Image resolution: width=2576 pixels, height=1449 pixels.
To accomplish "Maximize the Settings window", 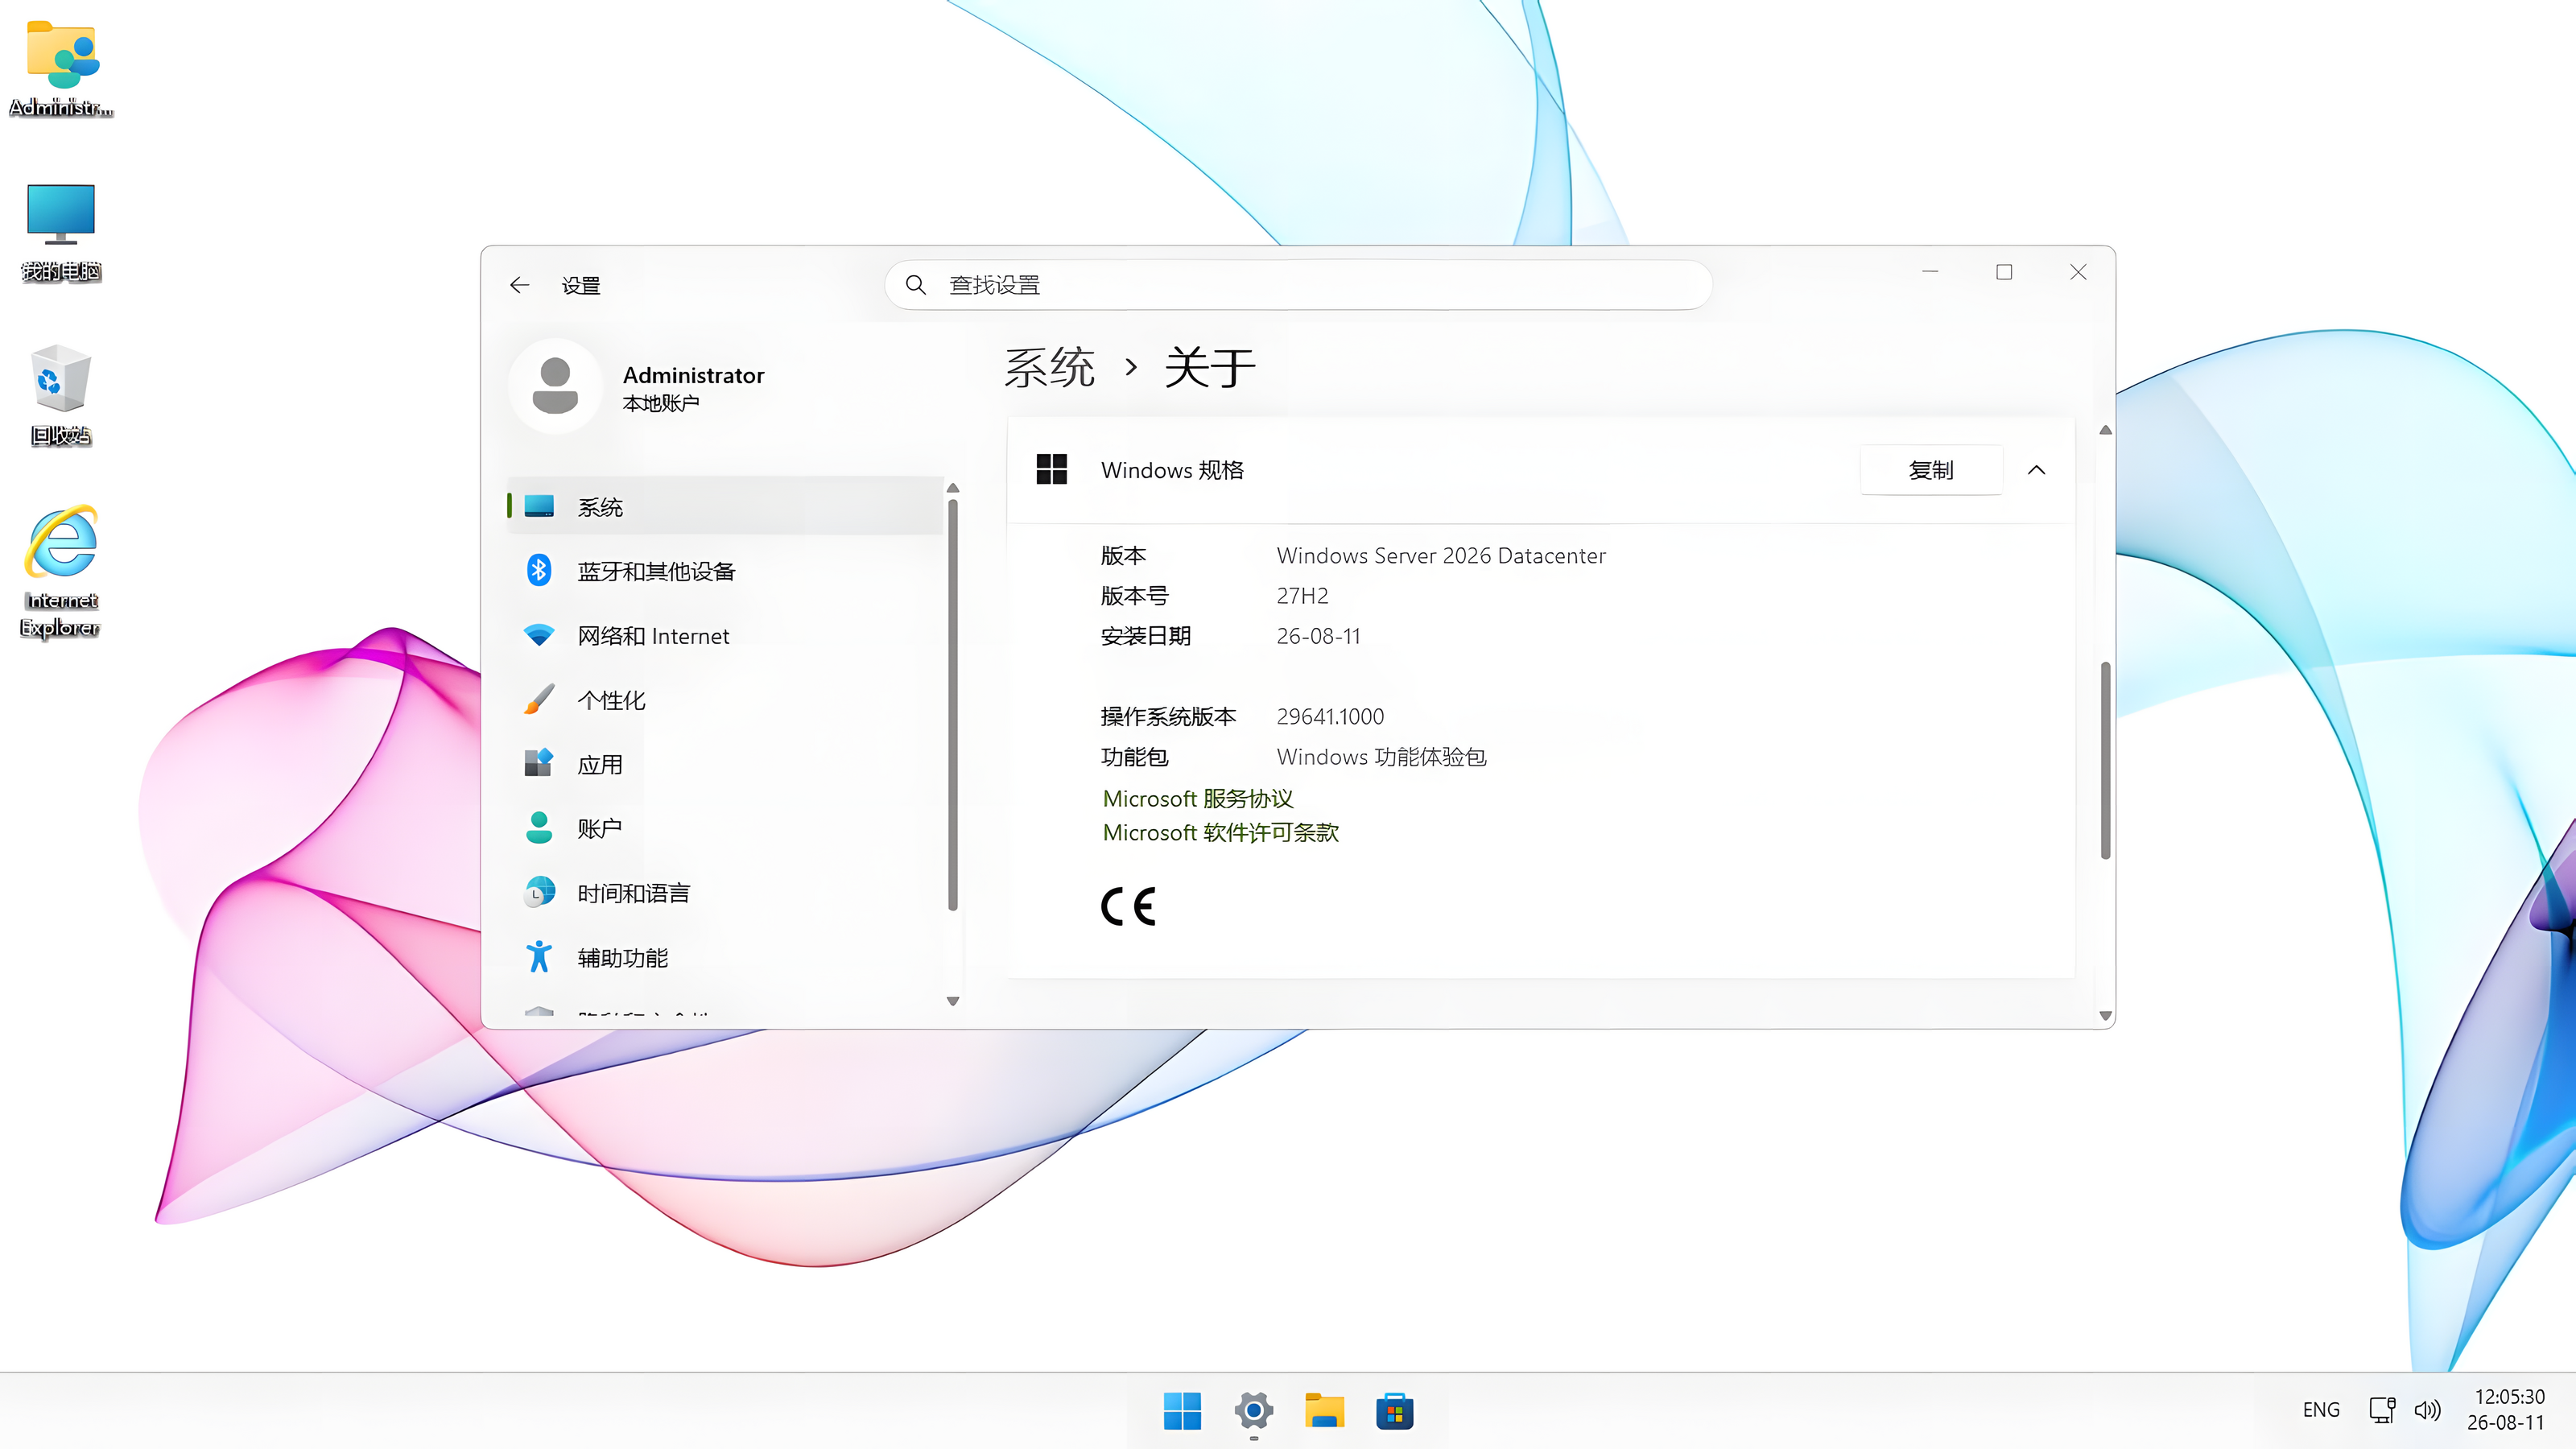I will point(2004,272).
